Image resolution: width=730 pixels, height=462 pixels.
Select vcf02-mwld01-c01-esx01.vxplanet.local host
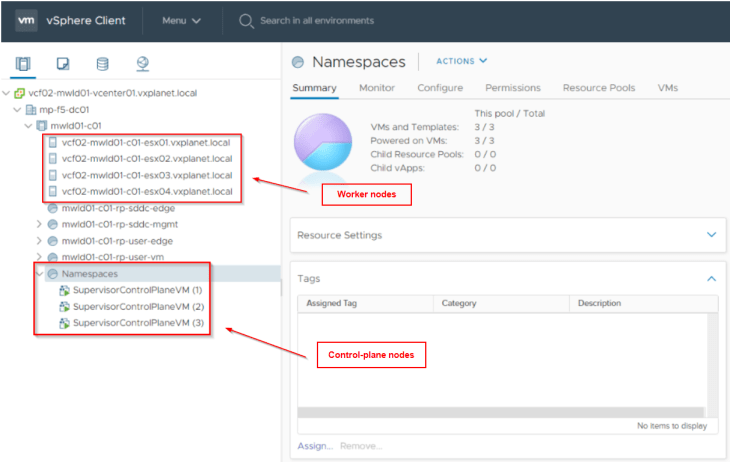pos(146,143)
